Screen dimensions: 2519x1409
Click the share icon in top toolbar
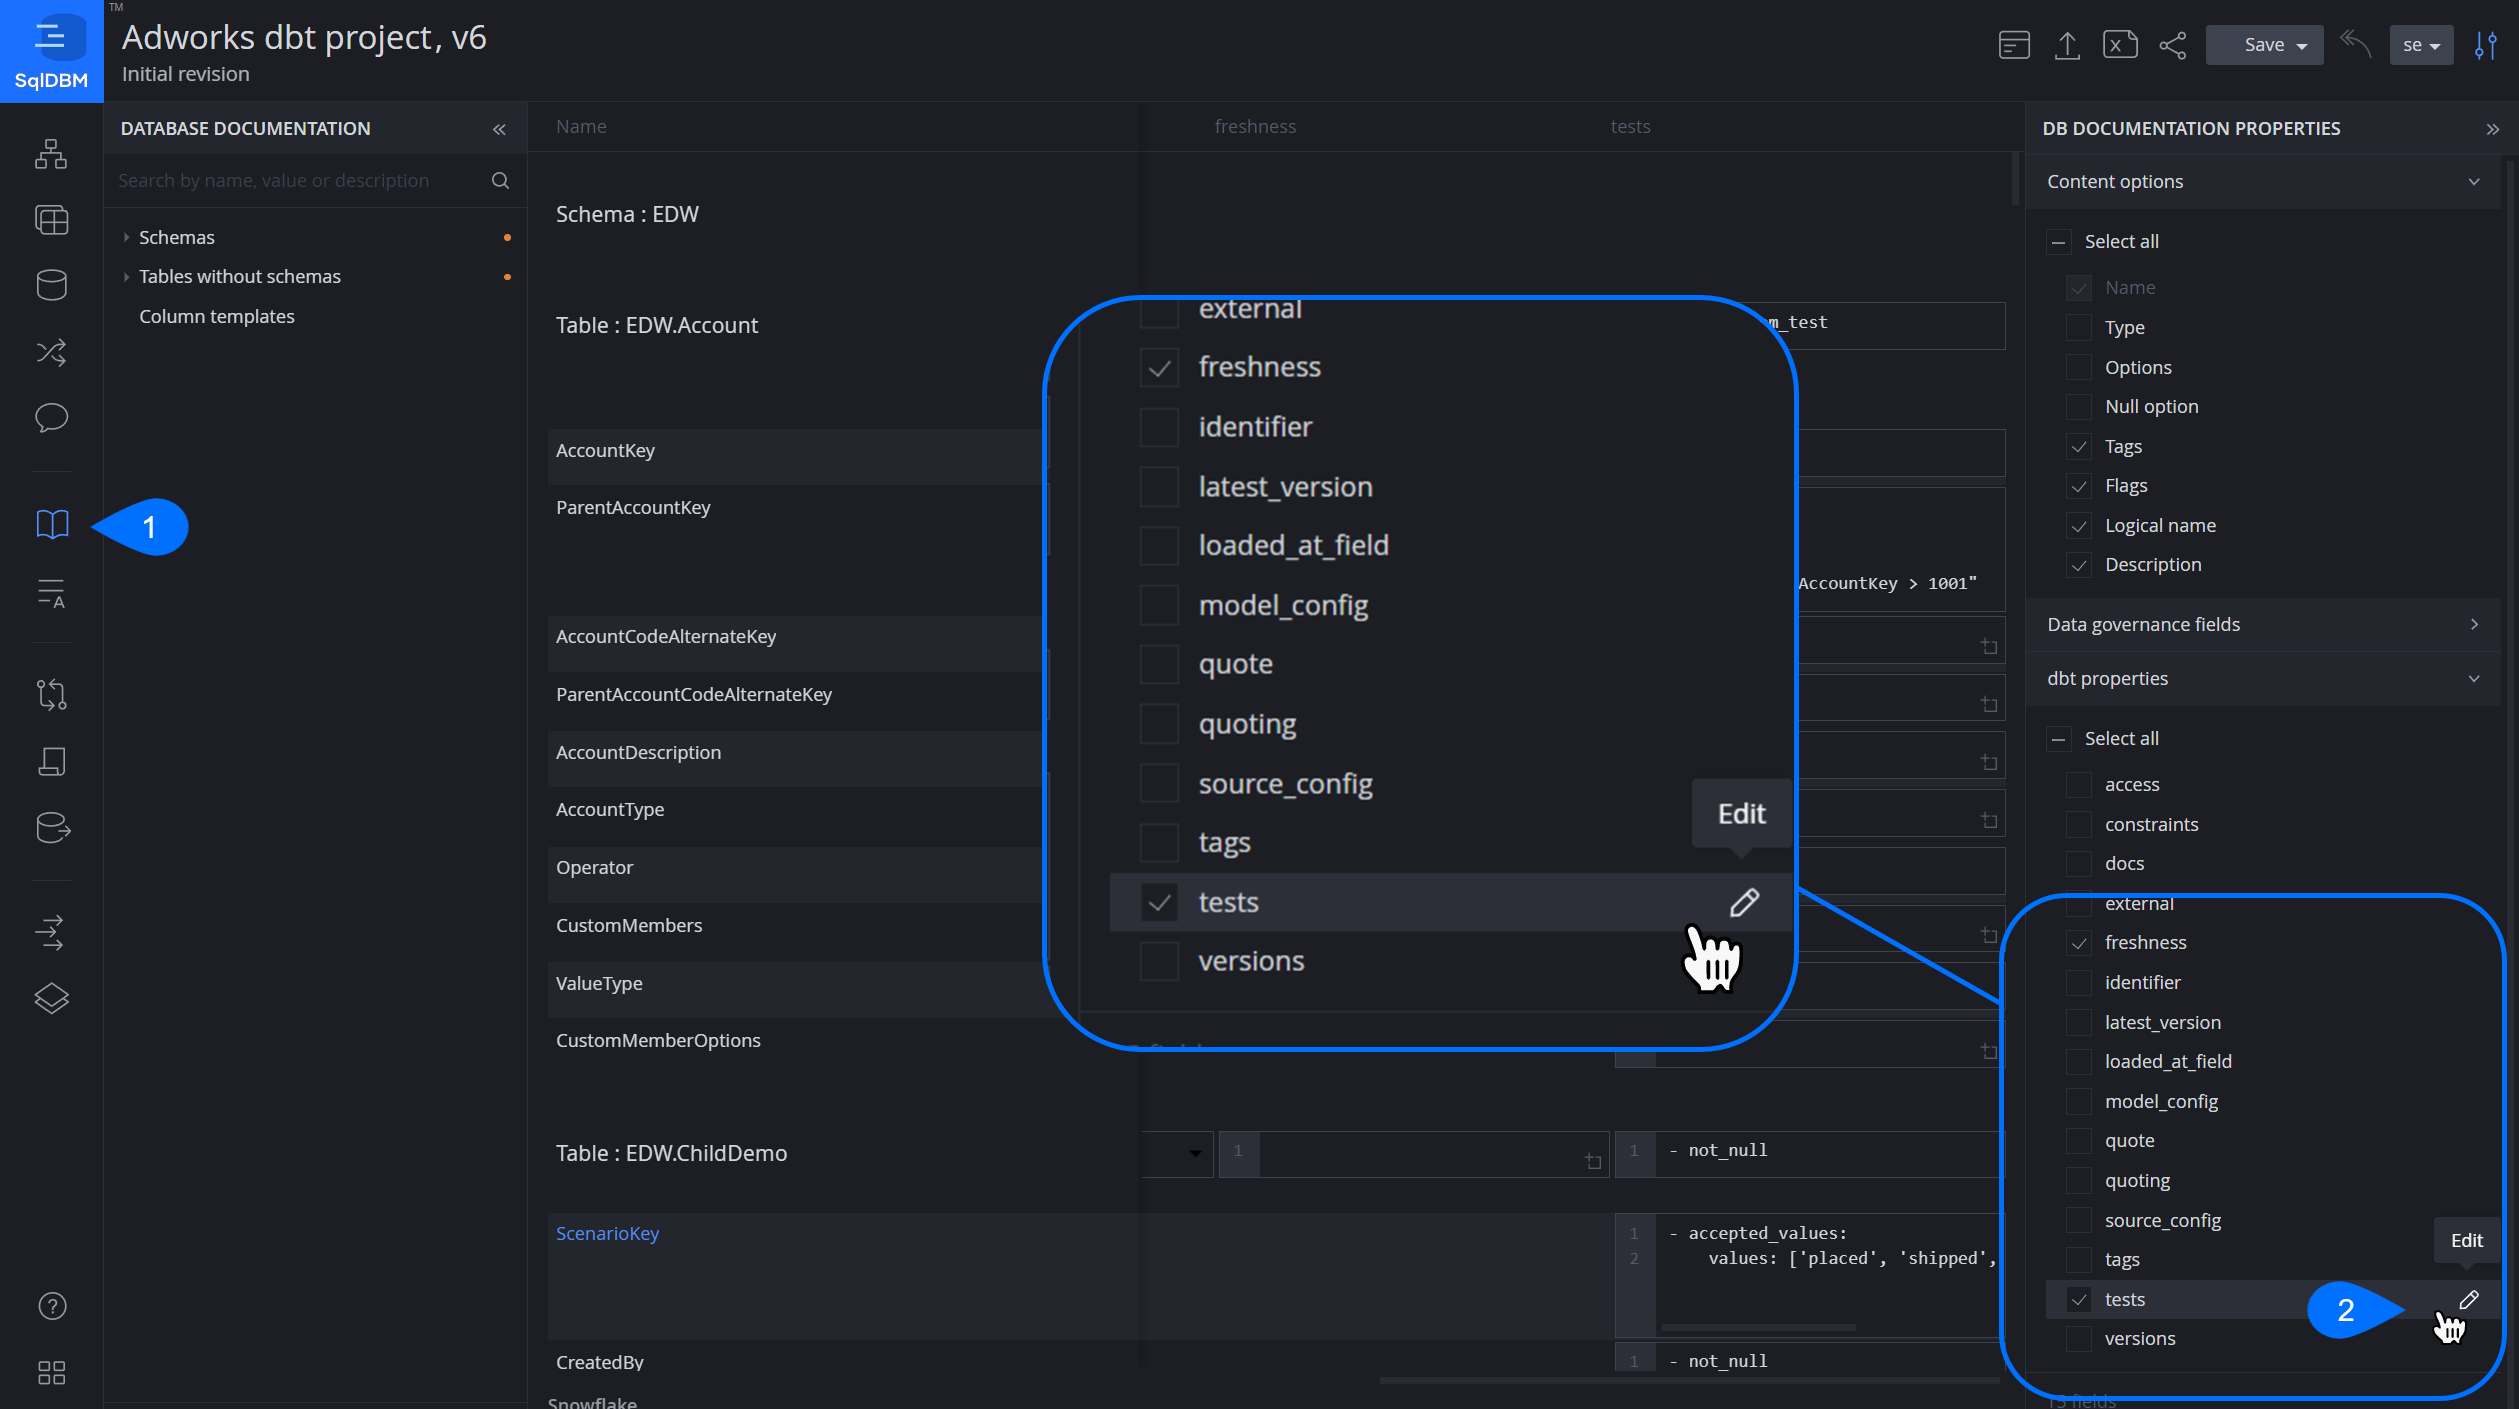2173,44
